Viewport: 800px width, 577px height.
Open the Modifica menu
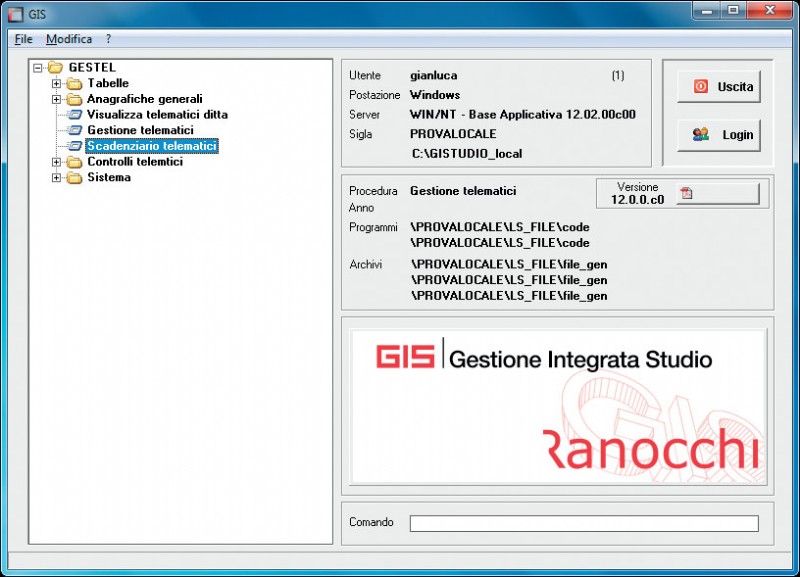tap(69, 39)
